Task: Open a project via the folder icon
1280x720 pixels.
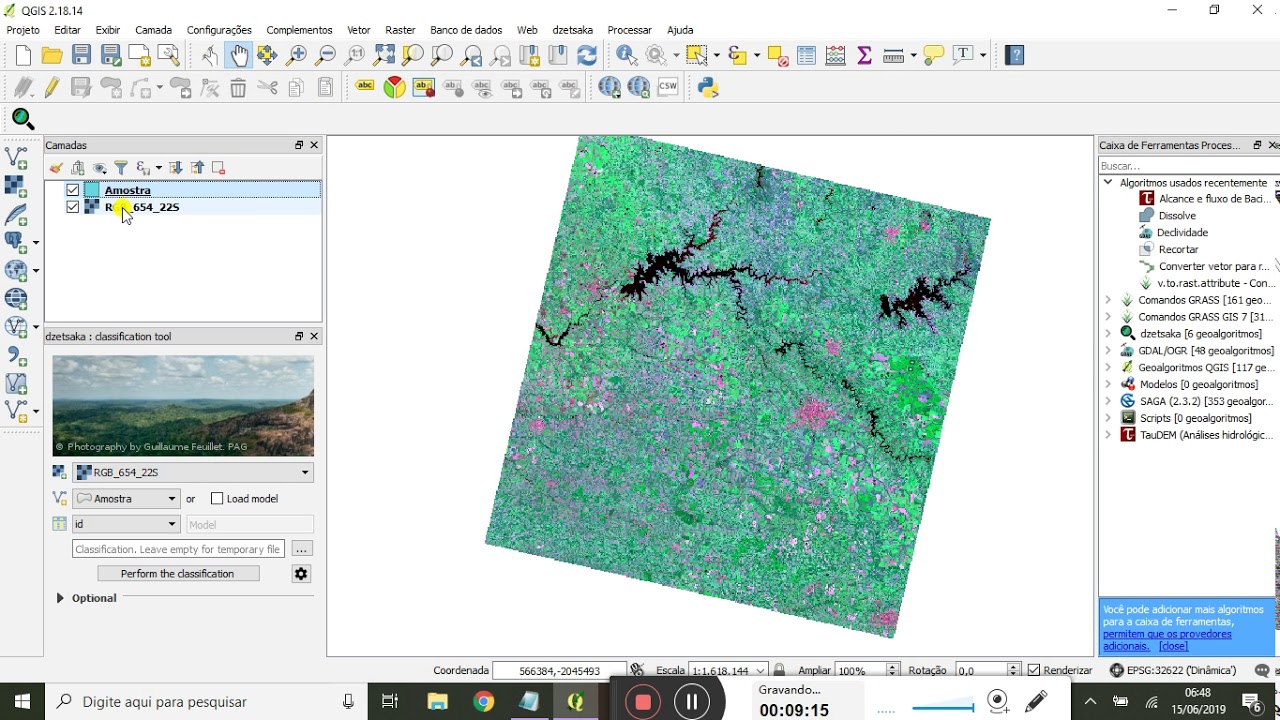Action: click(52, 56)
